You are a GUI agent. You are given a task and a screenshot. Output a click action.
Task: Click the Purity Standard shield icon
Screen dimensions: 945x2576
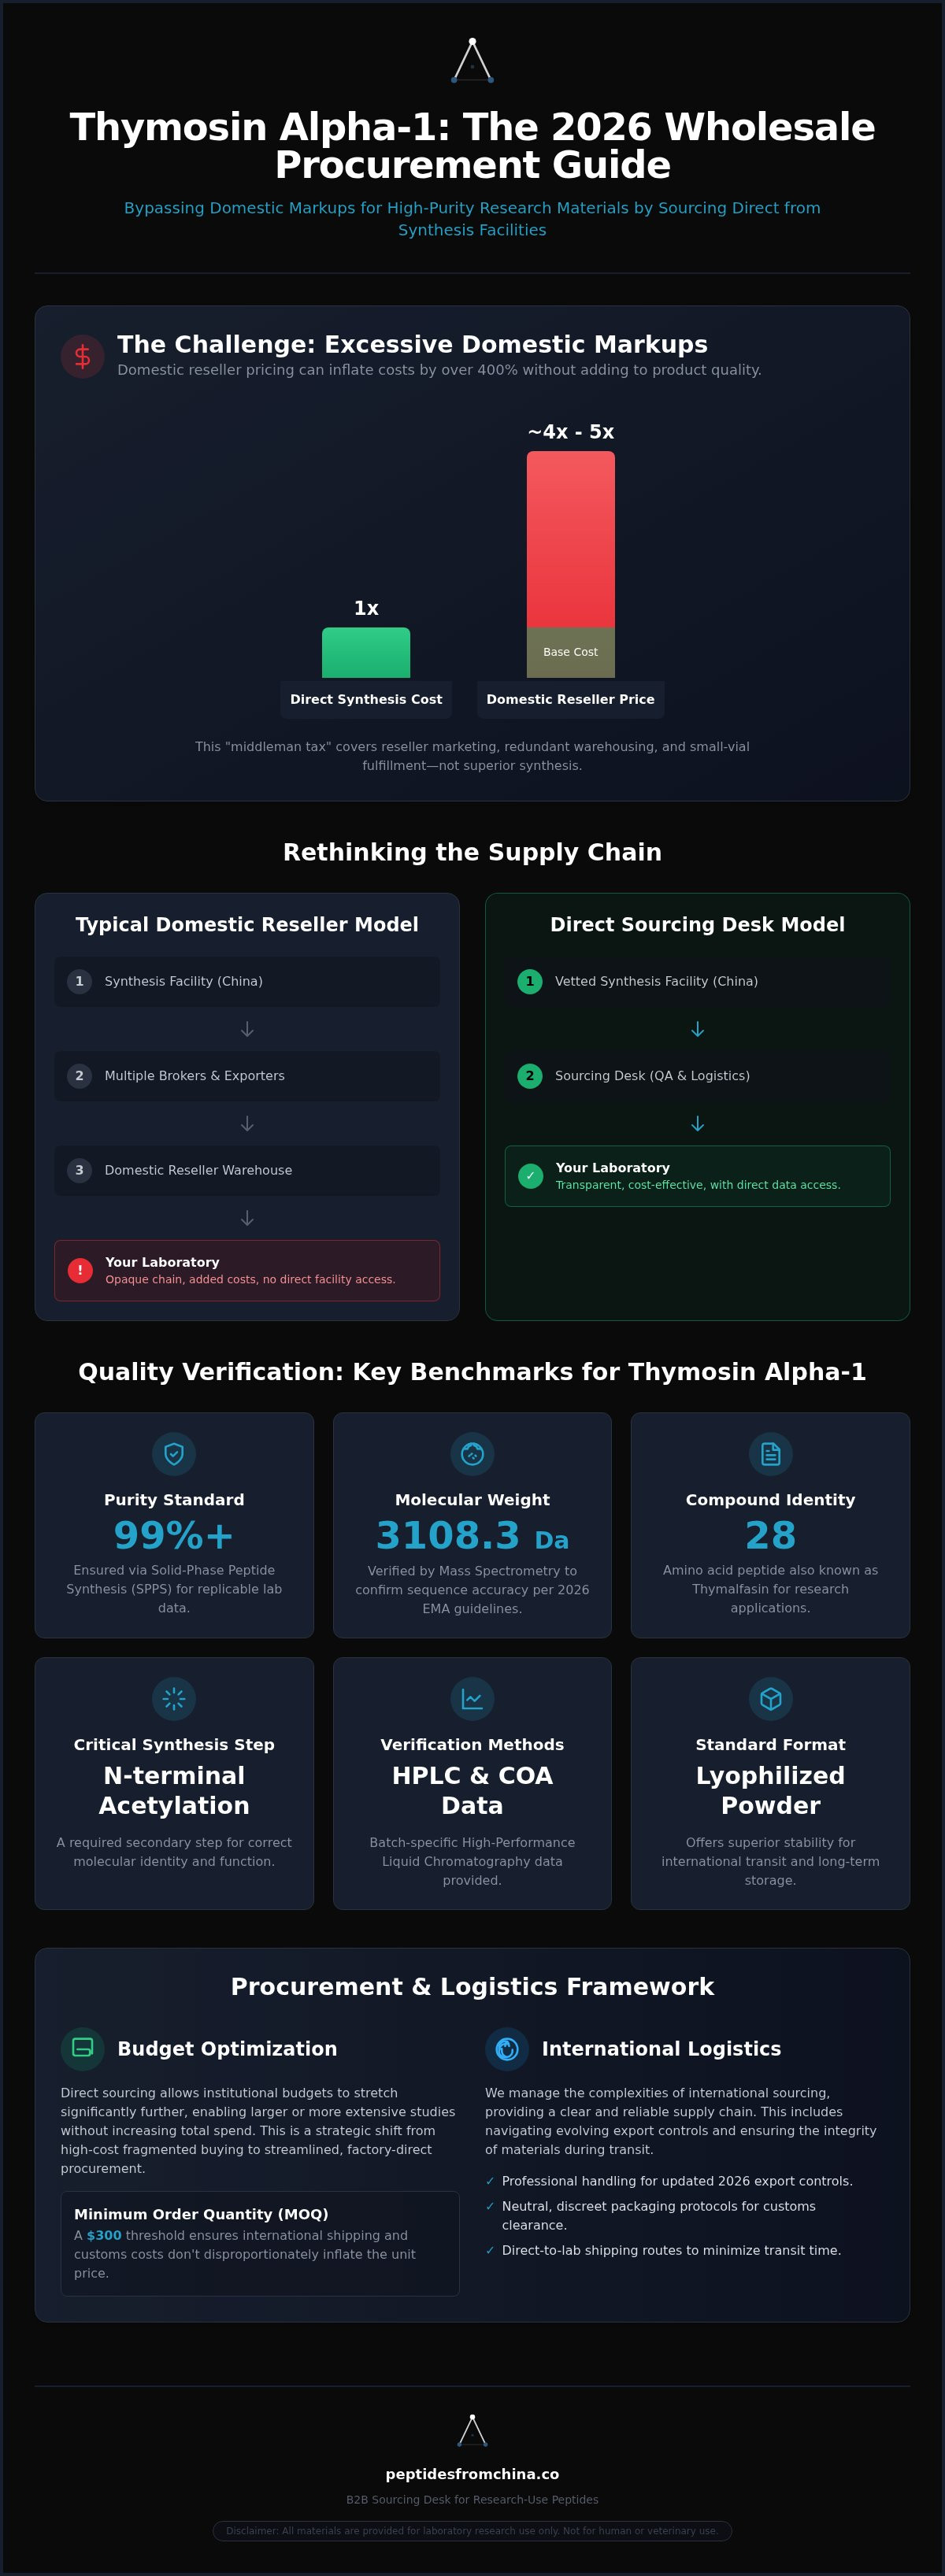pos(174,1453)
